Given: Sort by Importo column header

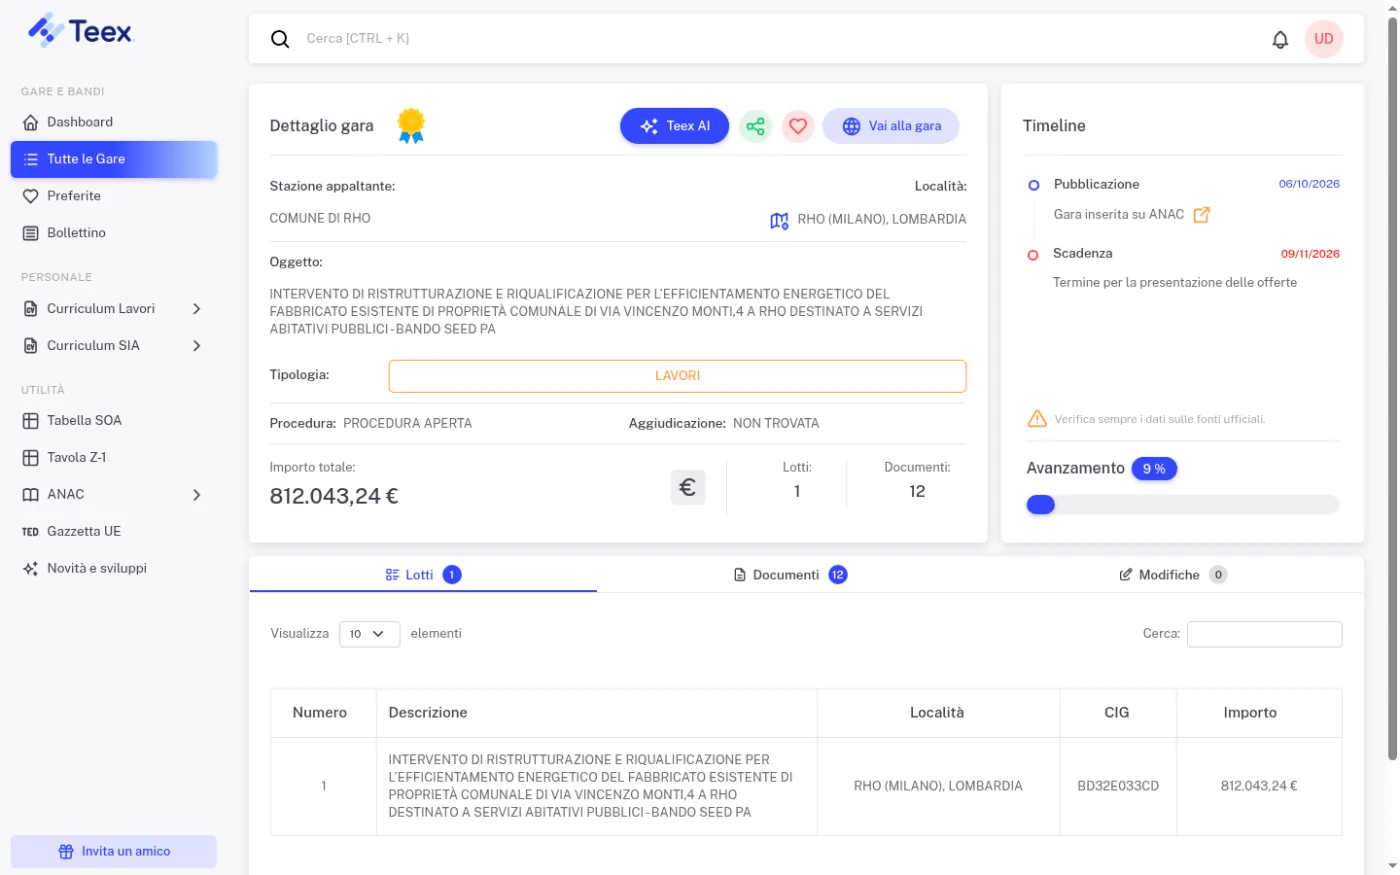Looking at the screenshot, I should pyautogui.click(x=1259, y=713).
